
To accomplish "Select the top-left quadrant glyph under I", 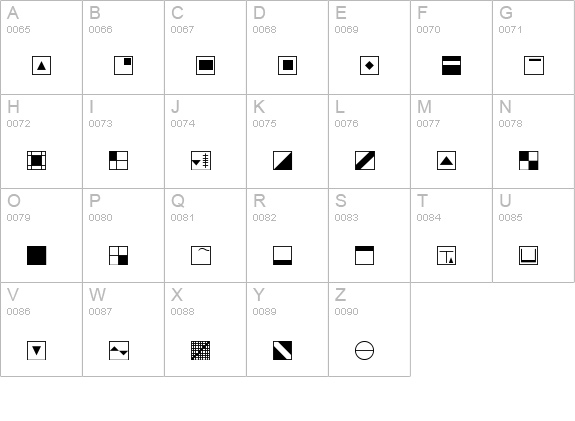I will (x=118, y=161).
